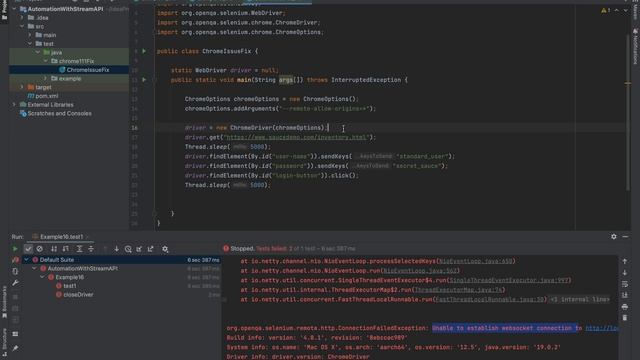Print console output icon

coord(624,307)
